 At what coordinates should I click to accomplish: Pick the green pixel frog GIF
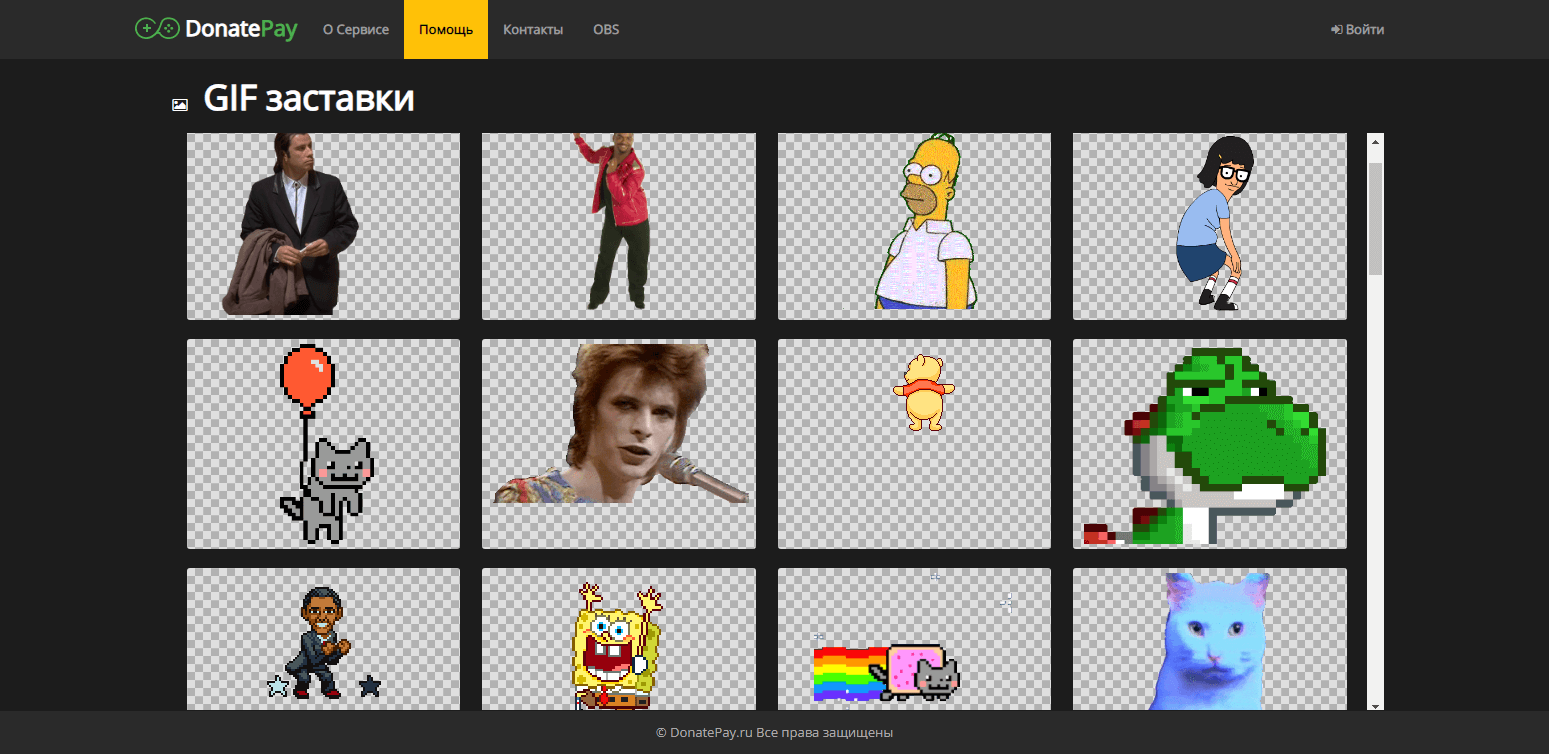click(x=1209, y=443)
